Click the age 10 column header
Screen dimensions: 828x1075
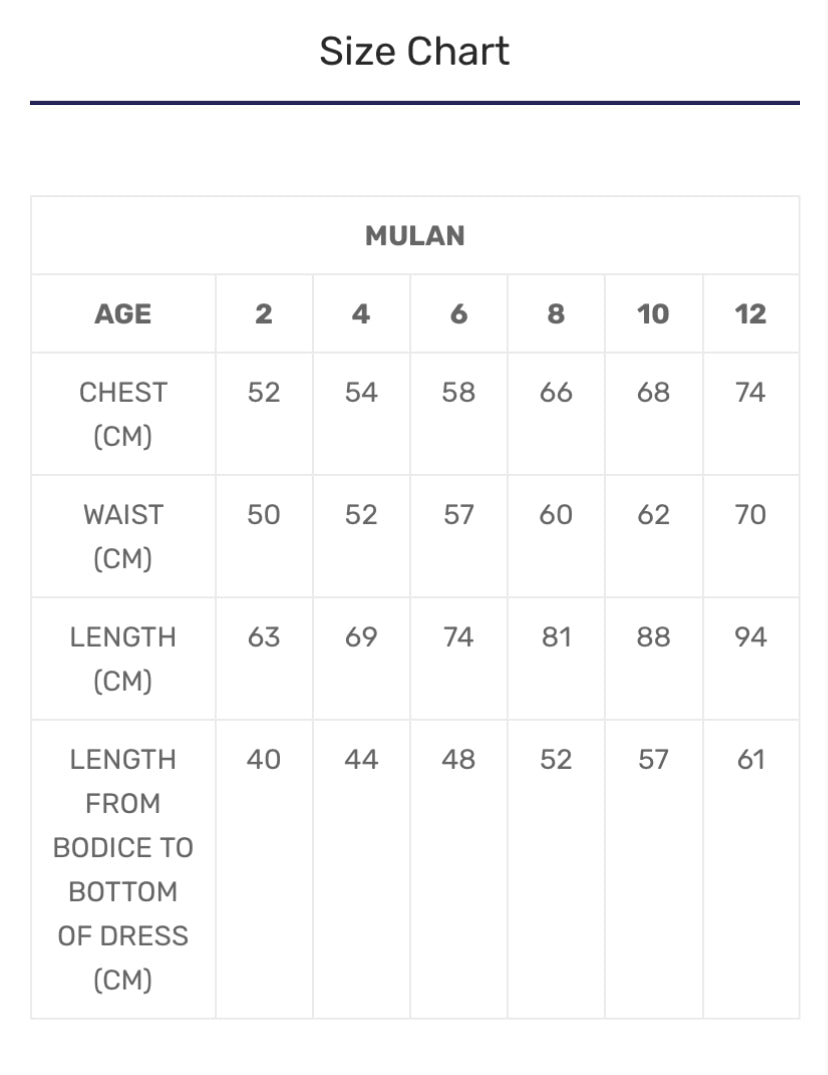[x=653, y=314]
